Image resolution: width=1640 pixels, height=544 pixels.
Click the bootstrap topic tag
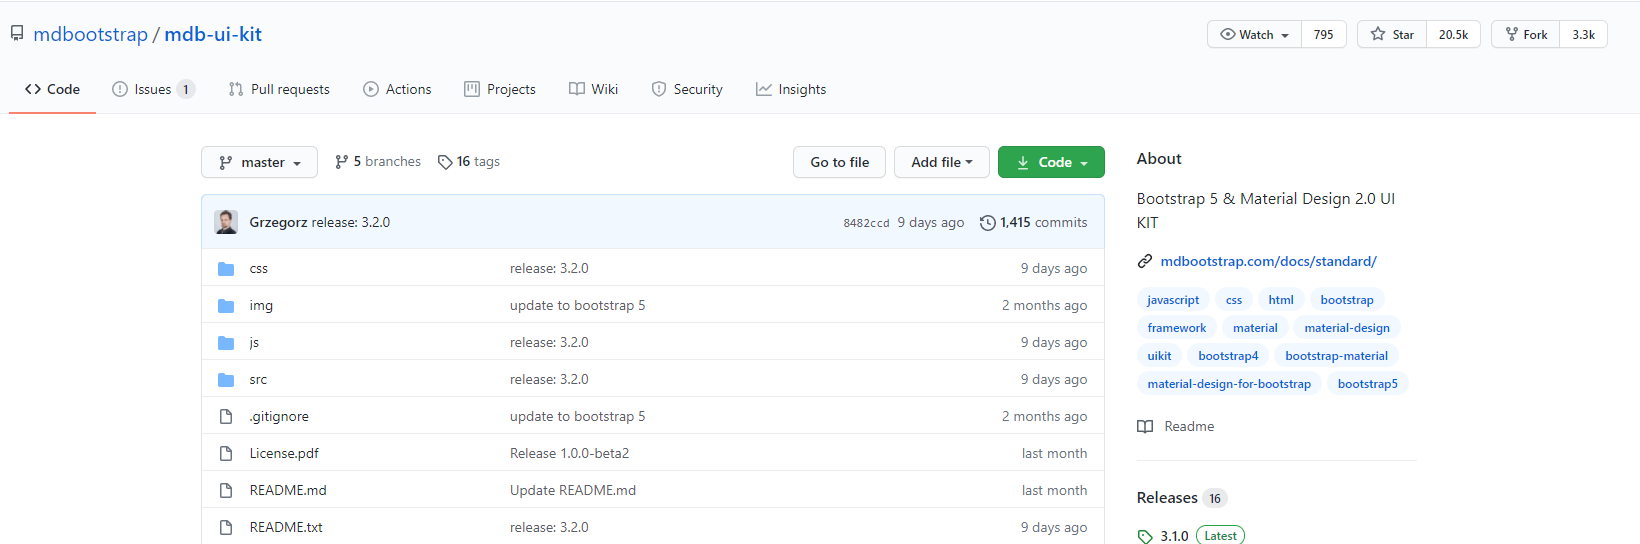point(1347,300)
